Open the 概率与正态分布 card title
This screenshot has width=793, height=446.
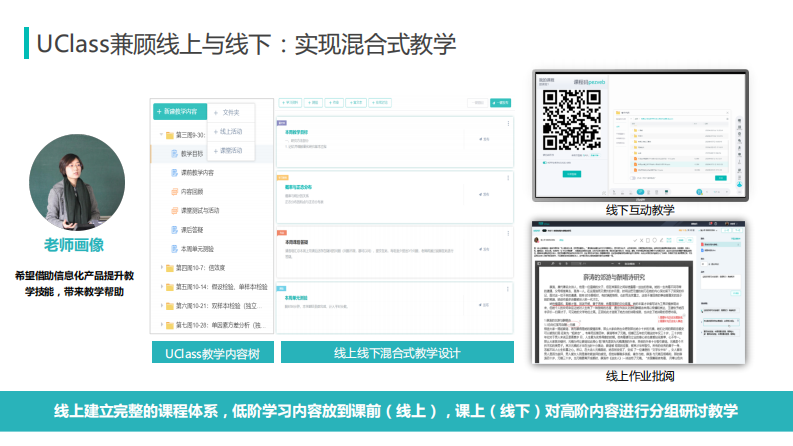point(298,187)
